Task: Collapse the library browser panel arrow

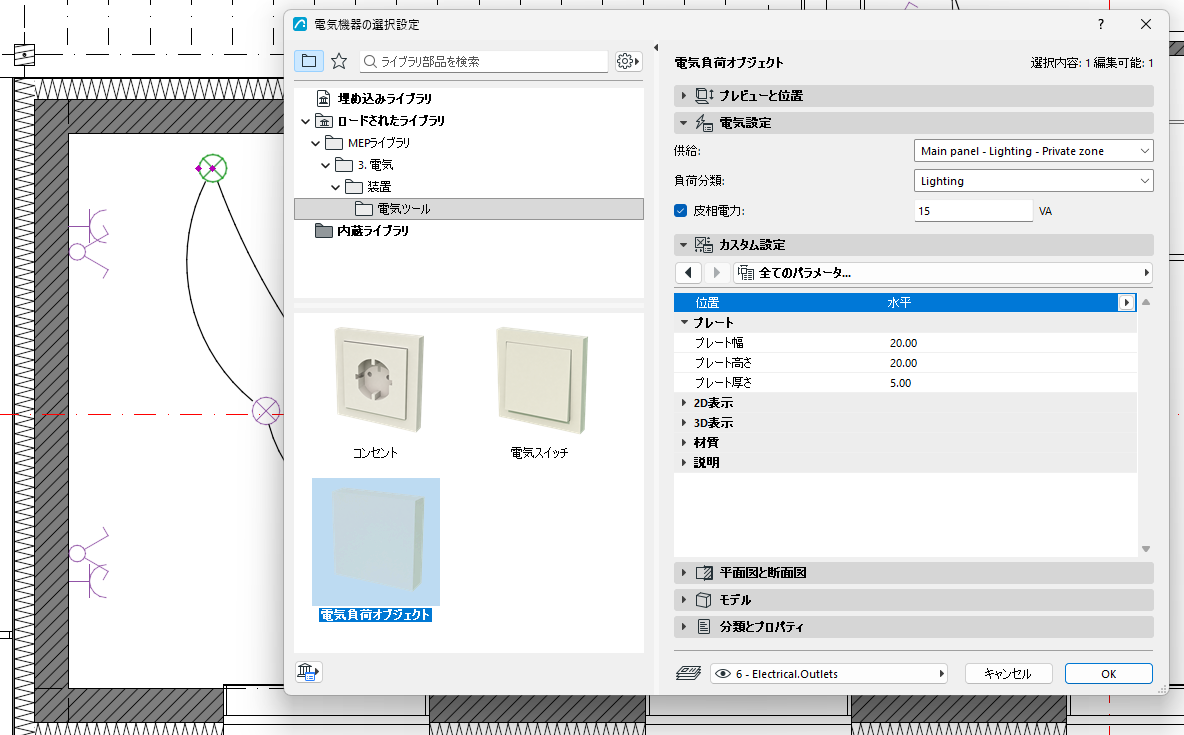Action: point(655,48)
